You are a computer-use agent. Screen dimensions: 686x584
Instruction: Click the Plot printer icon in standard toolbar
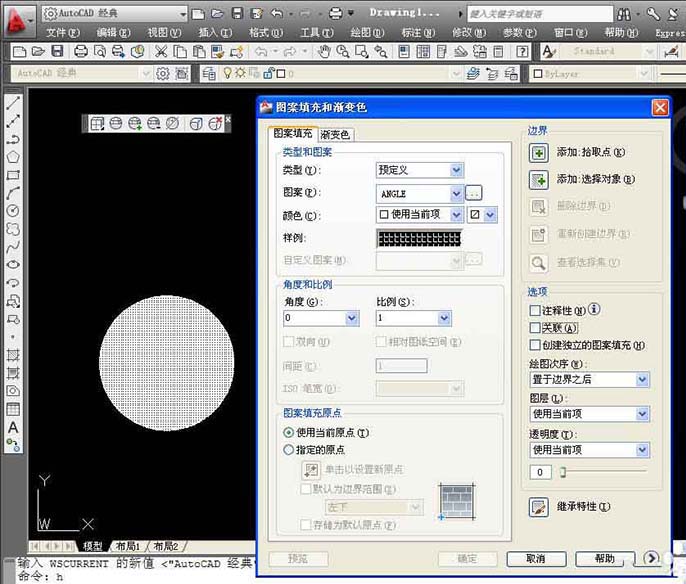tap(81, 52)
